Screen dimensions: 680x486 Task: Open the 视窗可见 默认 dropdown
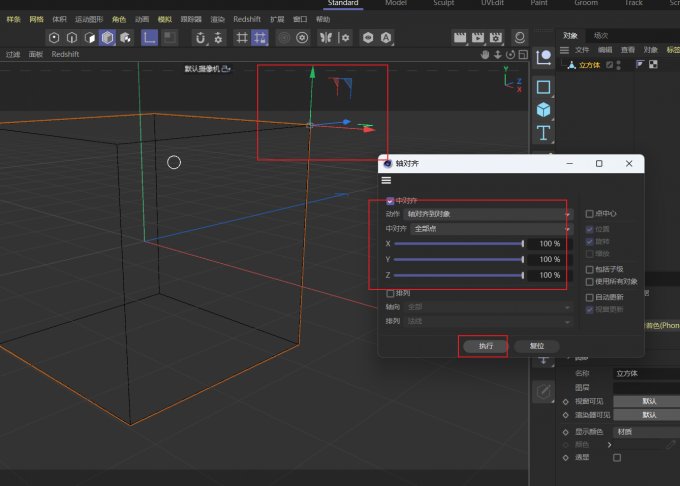(647, 401)
